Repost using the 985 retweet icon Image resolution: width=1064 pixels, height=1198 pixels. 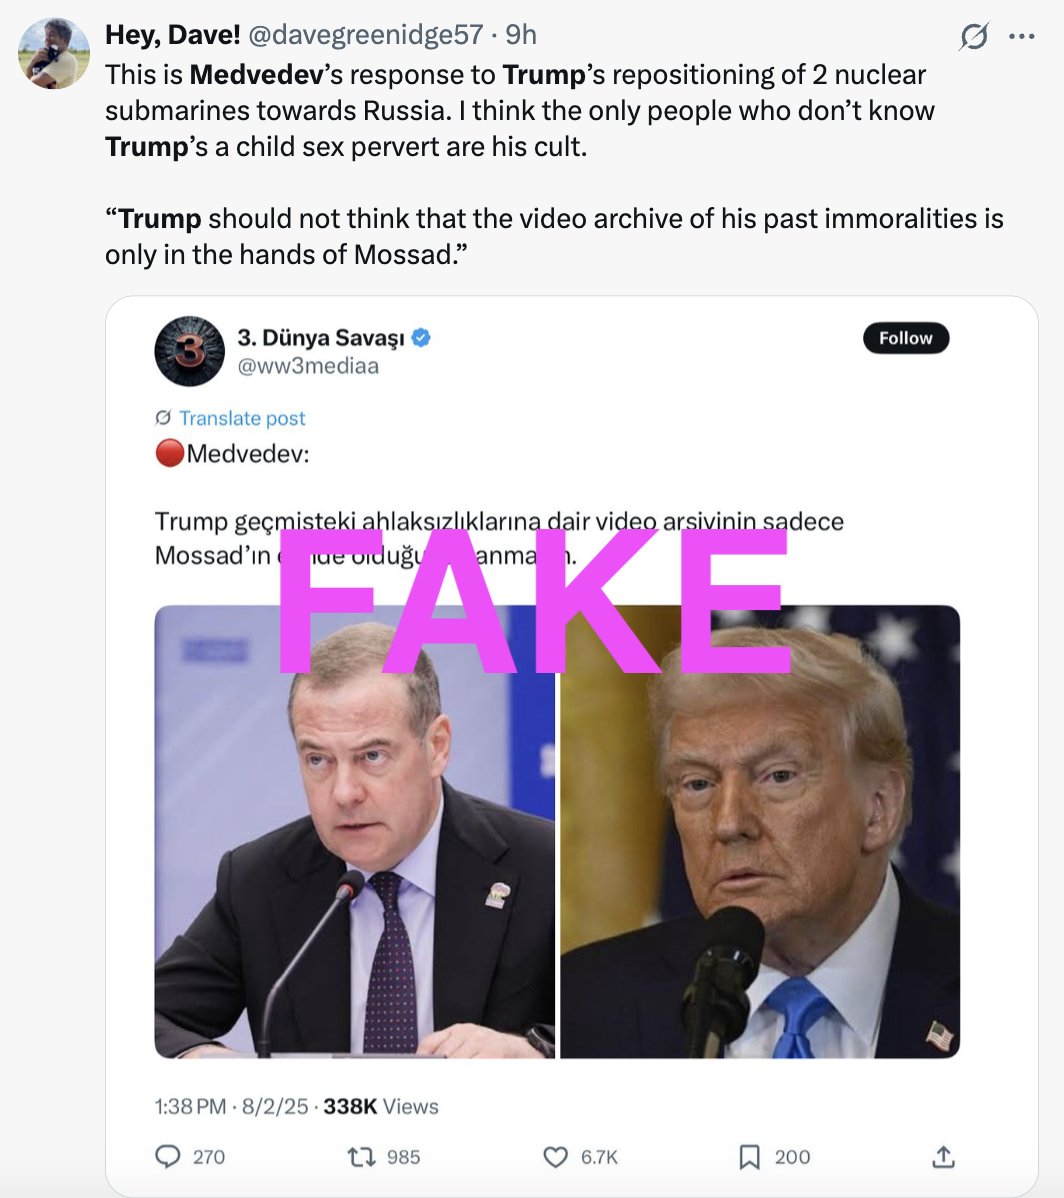pyautogui.click(x=359, y=1157)
